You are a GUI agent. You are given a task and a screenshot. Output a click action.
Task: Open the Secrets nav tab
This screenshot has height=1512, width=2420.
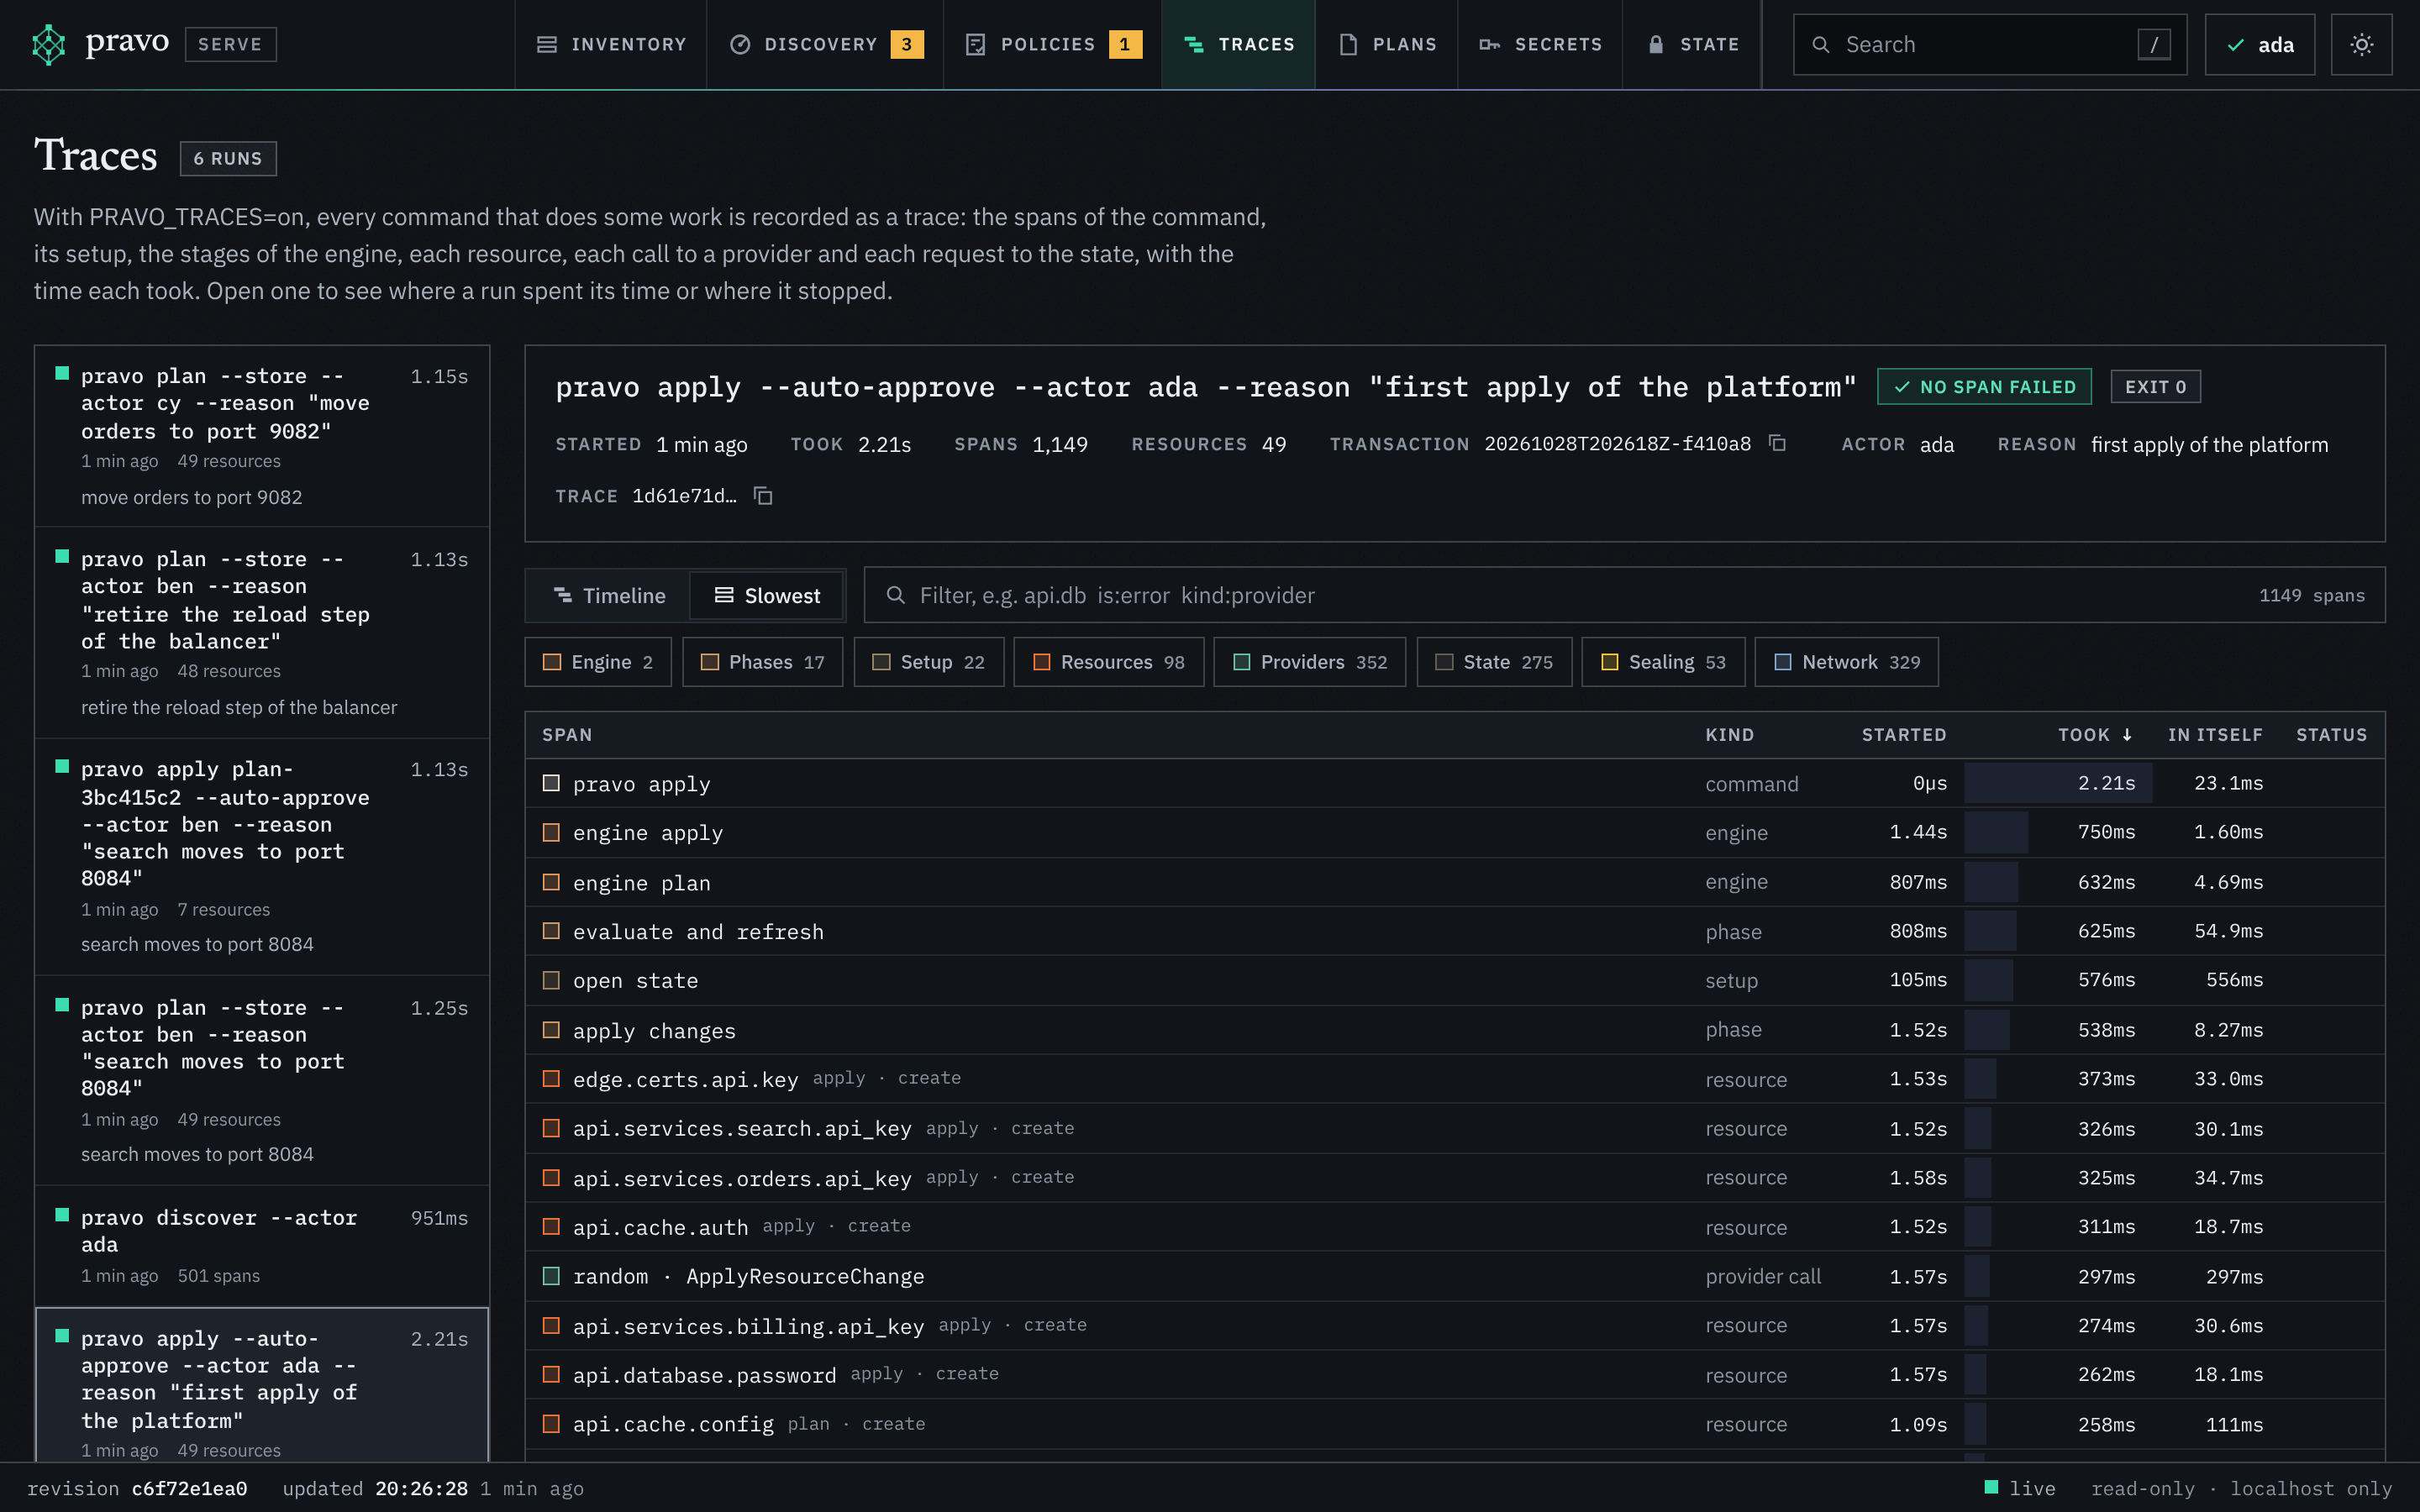pos(1540,44)
